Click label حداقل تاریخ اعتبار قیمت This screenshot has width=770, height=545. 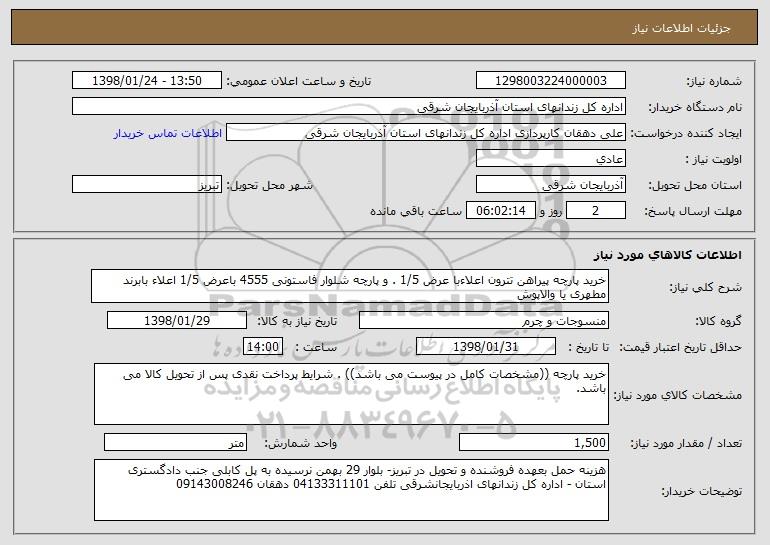680,348
